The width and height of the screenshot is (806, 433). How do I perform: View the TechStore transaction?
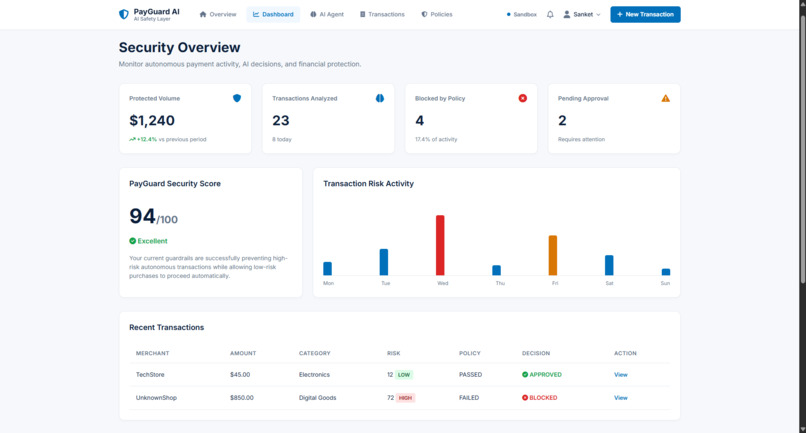coord(620,374)
